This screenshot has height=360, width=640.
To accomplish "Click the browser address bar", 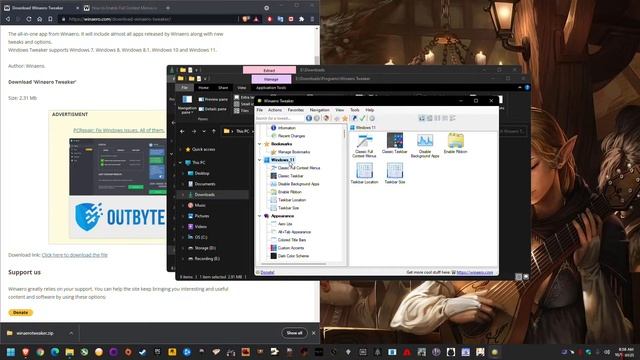I will pyautogui.click(x=147, y=19).
